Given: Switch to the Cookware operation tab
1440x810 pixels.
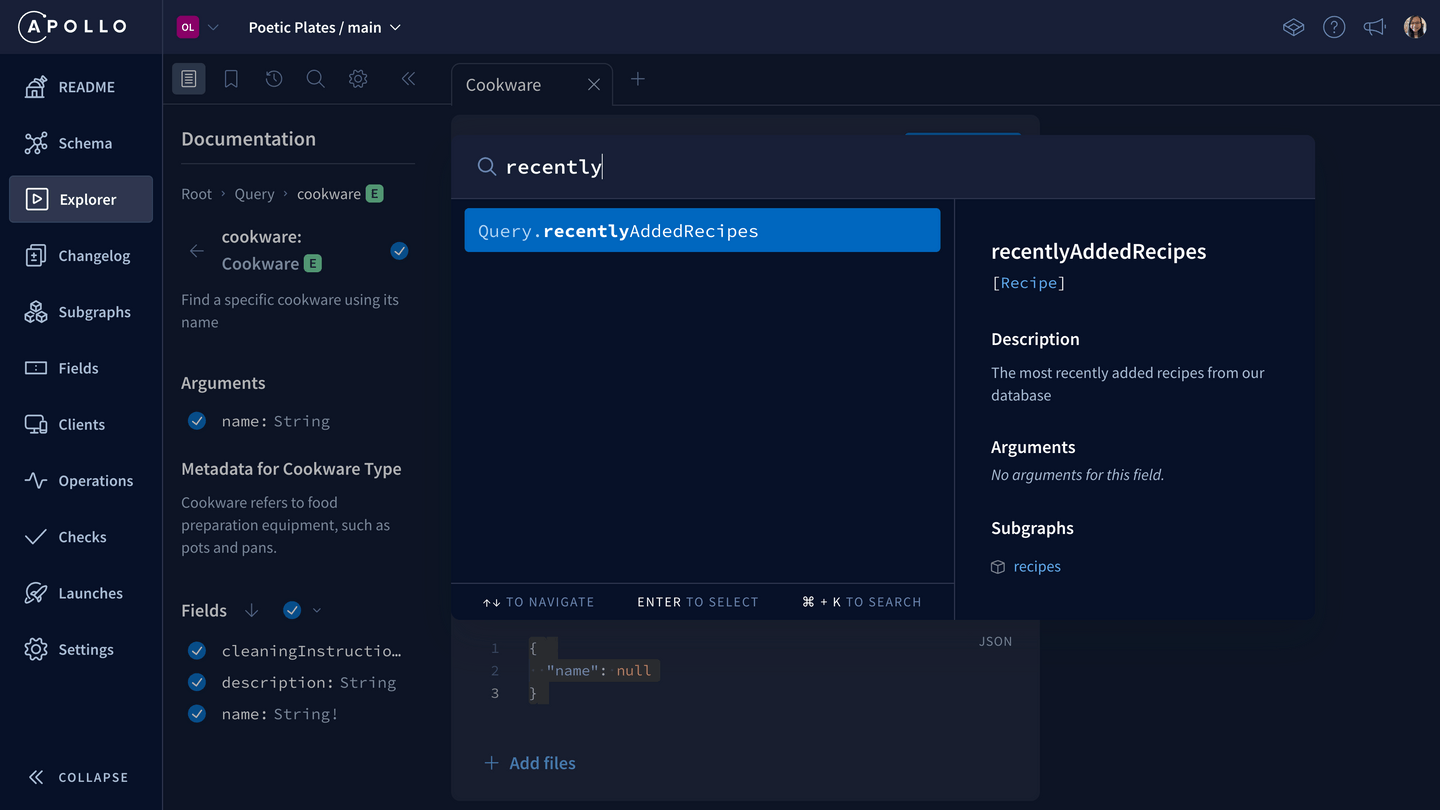Looking at the screenshot, I should (x=504, y=85).
